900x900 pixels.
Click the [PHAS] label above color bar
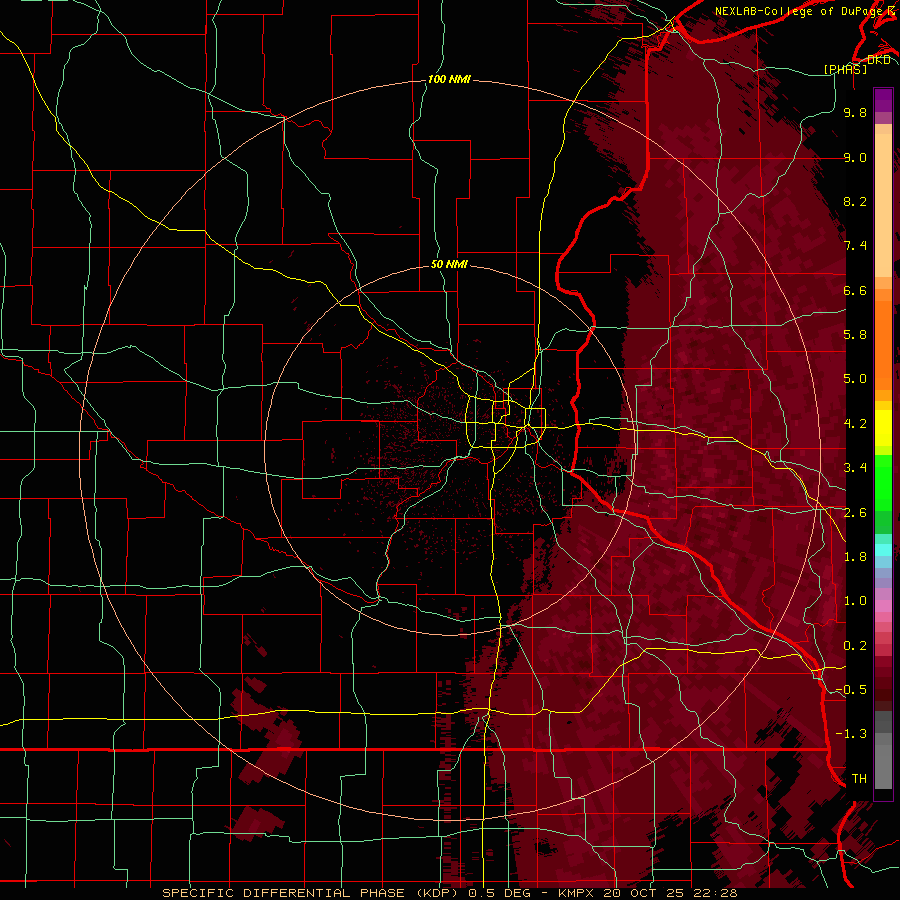coord(845,69)
